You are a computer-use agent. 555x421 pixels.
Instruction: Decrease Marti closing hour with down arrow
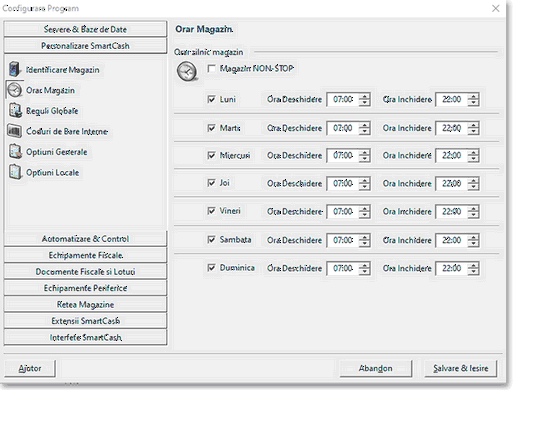point(473,131)
